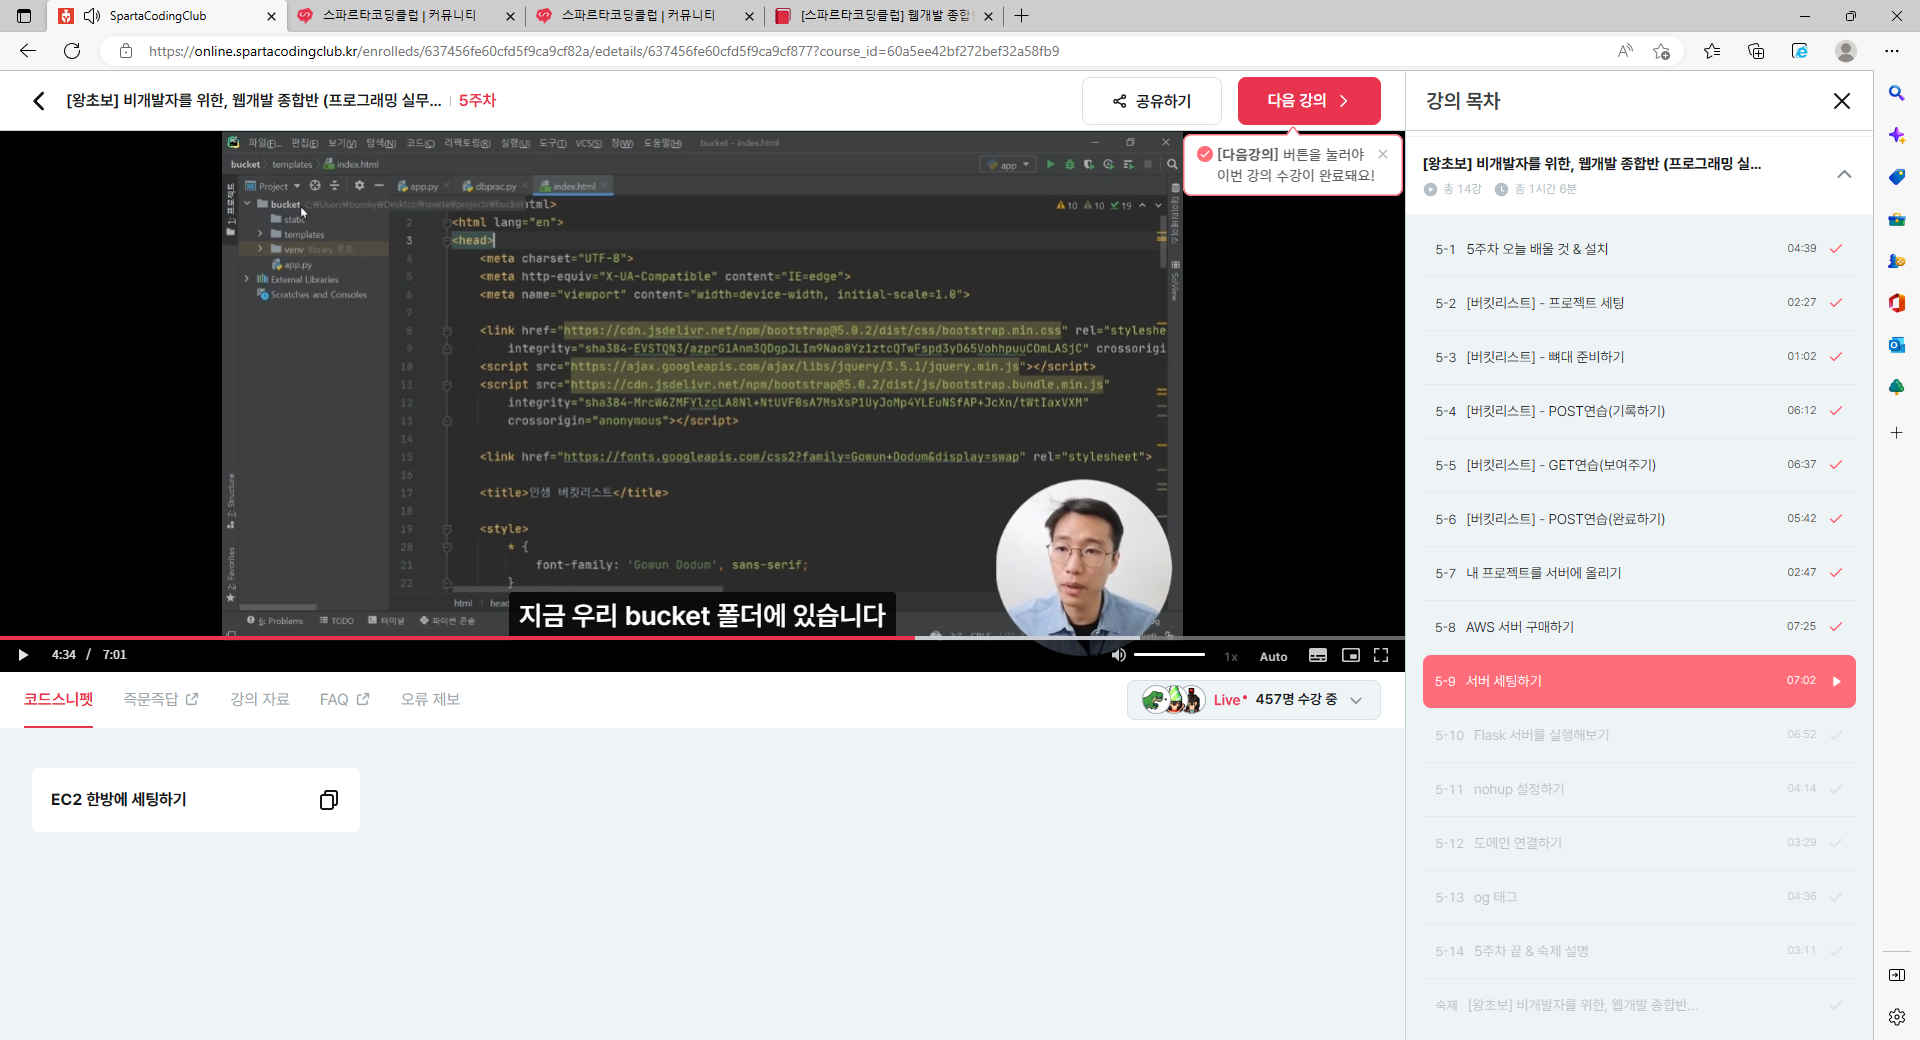Refresh the page
Viewport: 1920px width, 1040px height.
click(x=72, y=51)
